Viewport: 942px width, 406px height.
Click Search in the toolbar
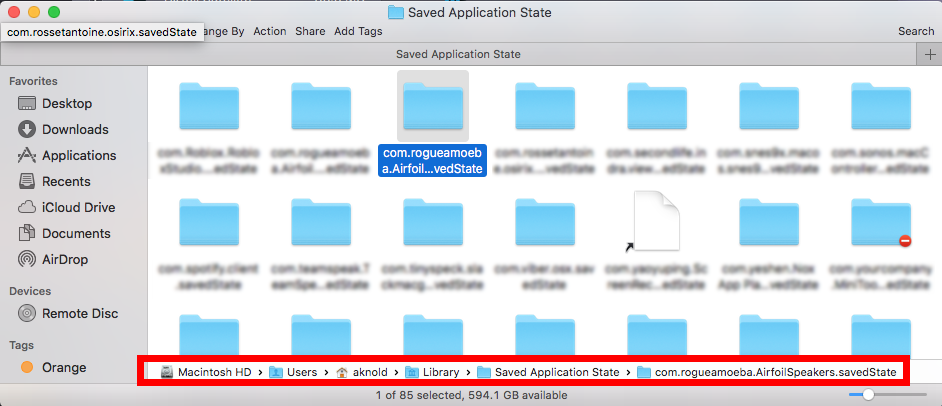tap(916, 31)
